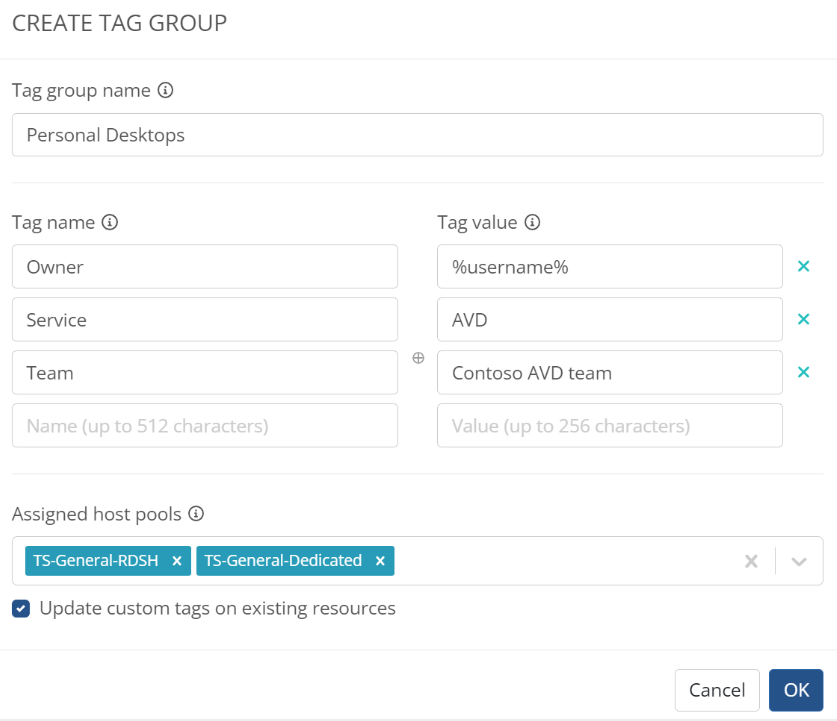This screenshot has width=837, height=721.
Task: Click the Tag group name input field
Action: (417, 135)
